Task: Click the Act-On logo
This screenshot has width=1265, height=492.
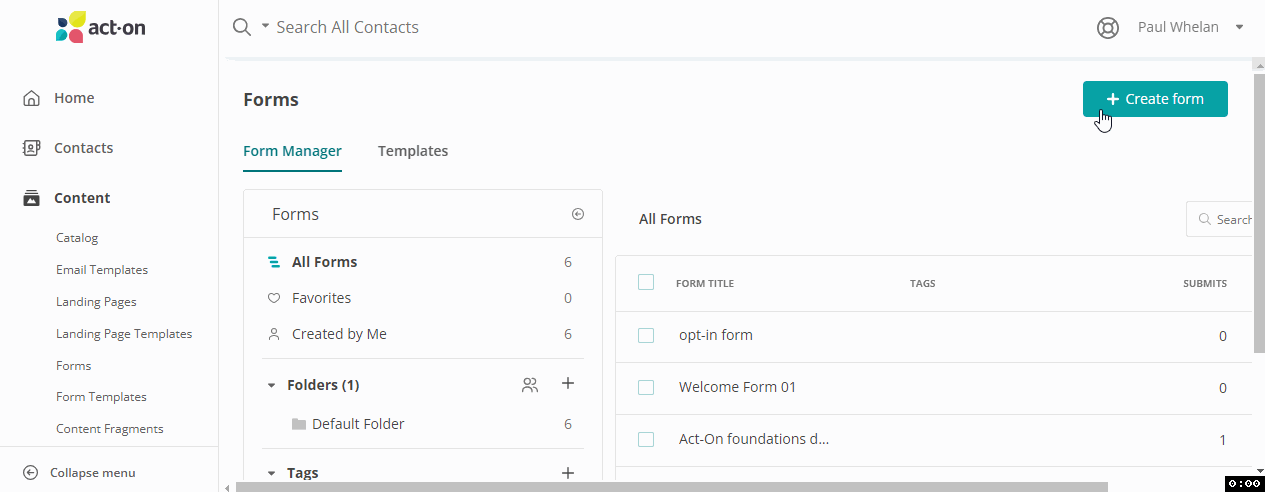Action: pyautogui.click(x=100, y=27)
